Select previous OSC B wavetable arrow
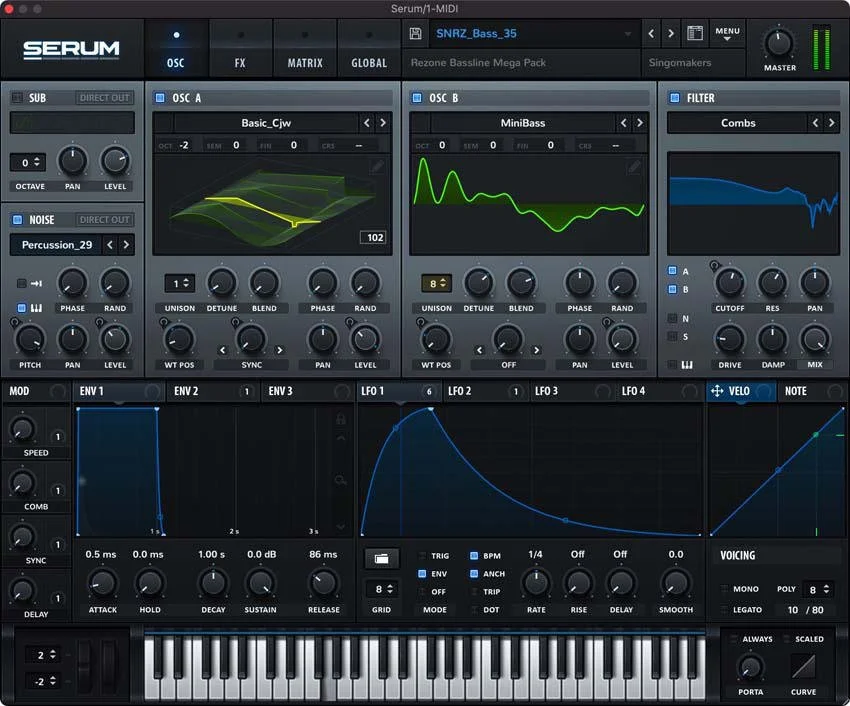The width and height of the screenshot is (850, 706). pos(623,123)
